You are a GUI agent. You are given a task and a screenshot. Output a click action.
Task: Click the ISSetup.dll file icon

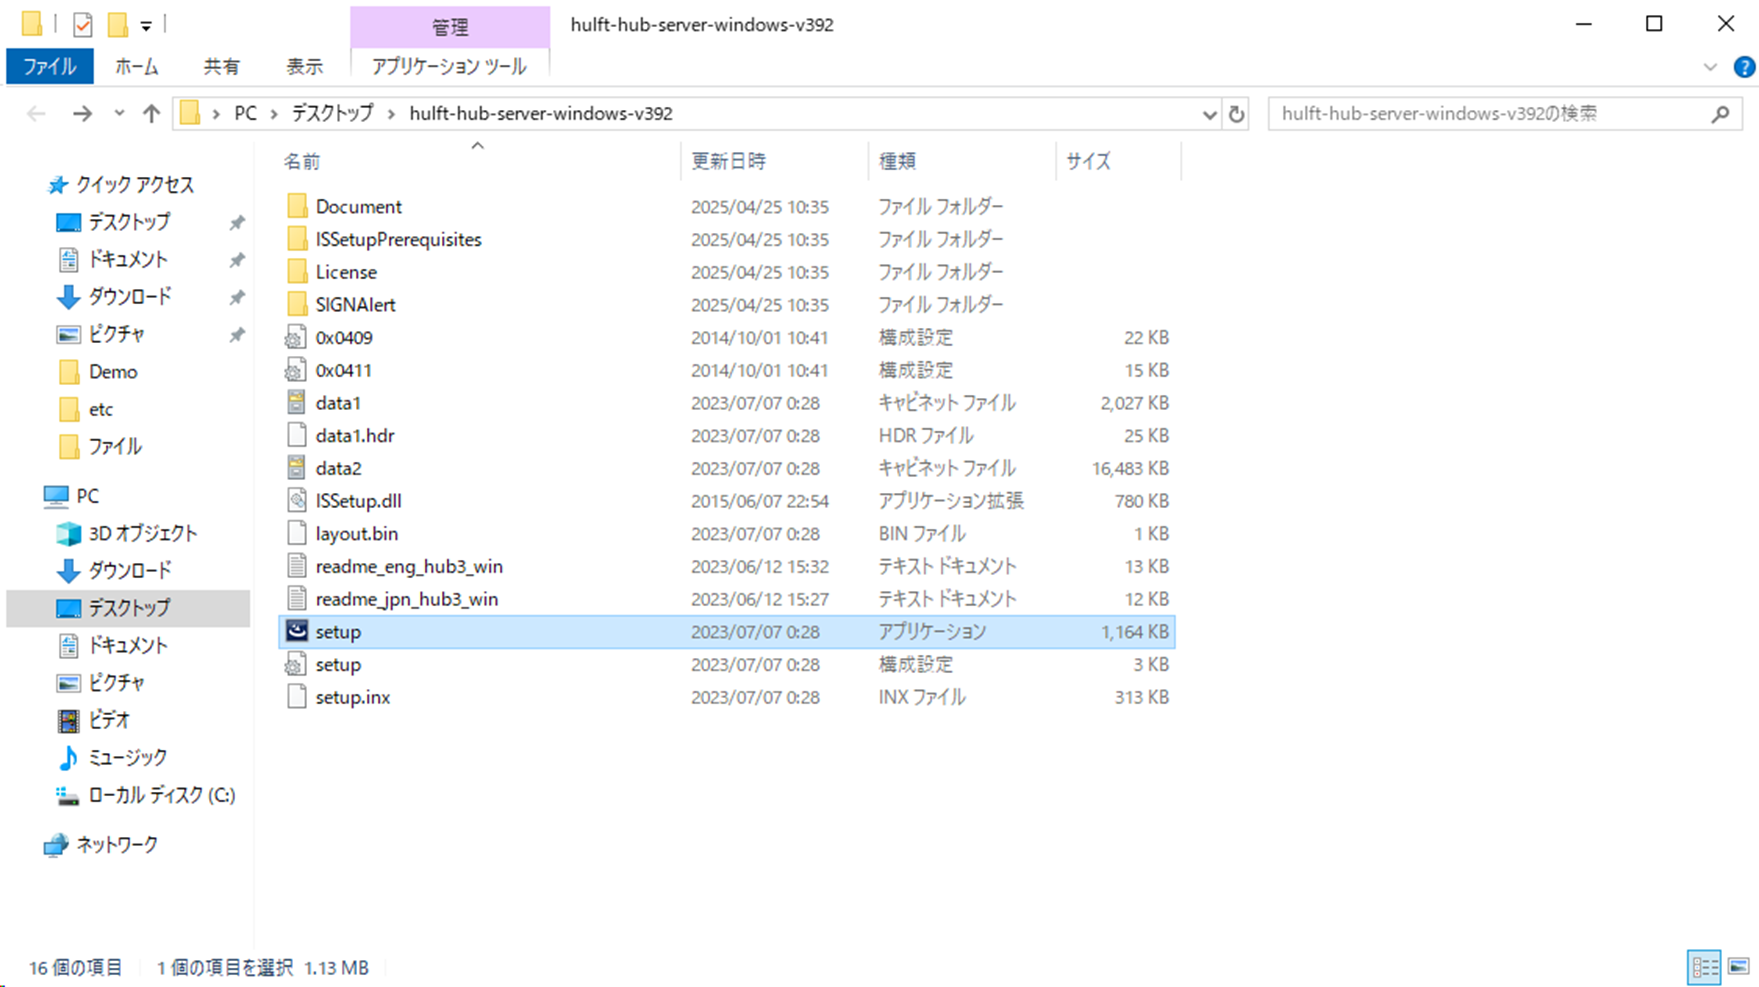pyautogui.click(x=296, y=501)
